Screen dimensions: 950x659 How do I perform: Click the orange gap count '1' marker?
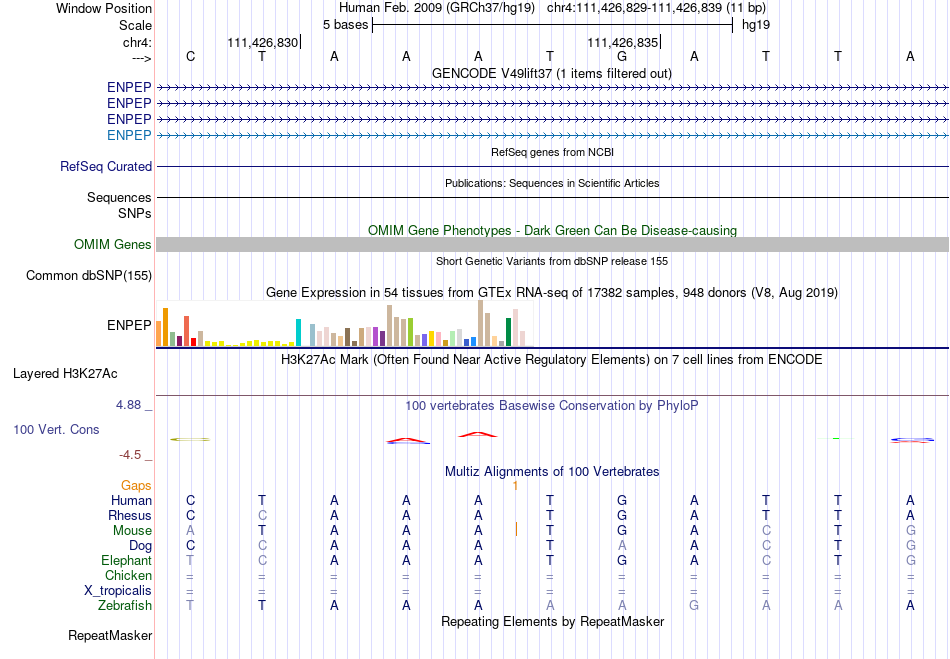[515, 486]
